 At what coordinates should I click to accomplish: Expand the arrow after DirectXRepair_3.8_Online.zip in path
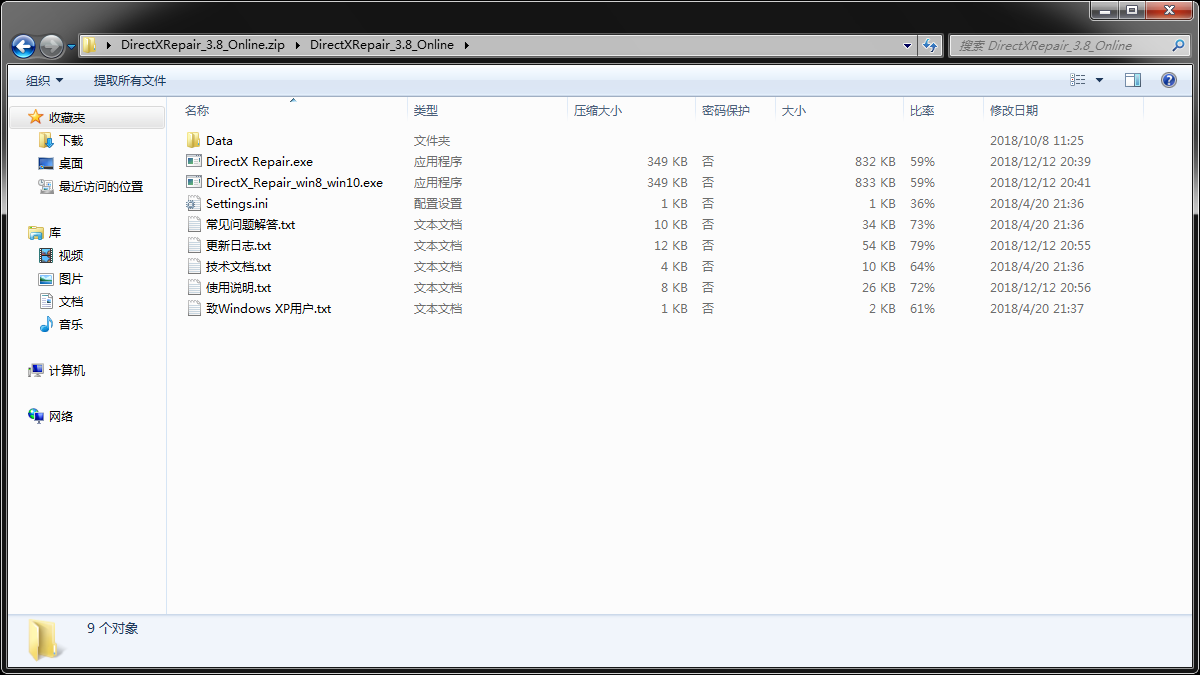297,45
